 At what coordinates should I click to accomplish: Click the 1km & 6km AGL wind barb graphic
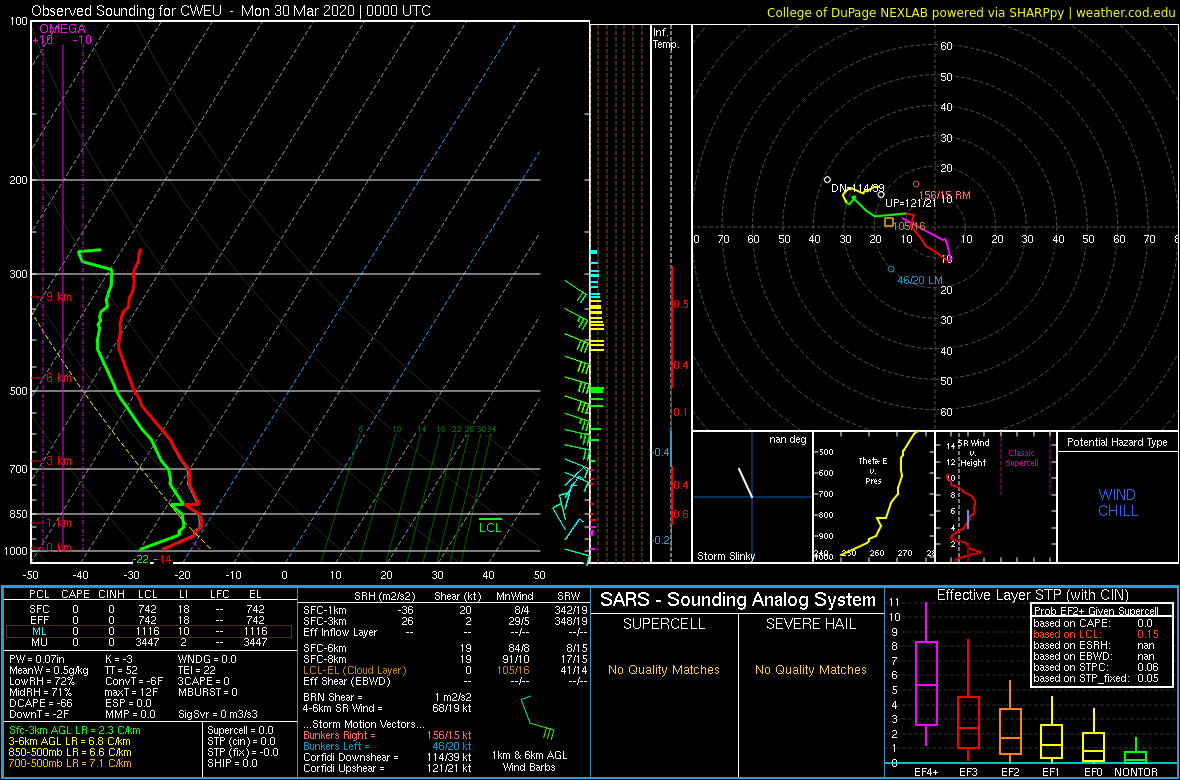coord(537,718)
